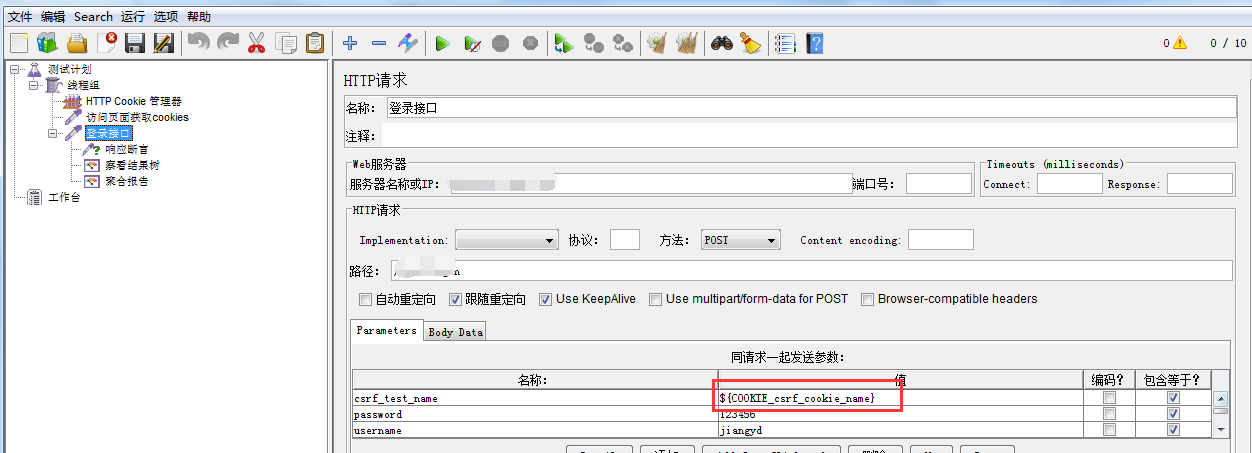The height and width of the screenshot is (453, 1252).
Task: Stop all remote engines icon
Action: pyautogui.click(x=594, y=43)
